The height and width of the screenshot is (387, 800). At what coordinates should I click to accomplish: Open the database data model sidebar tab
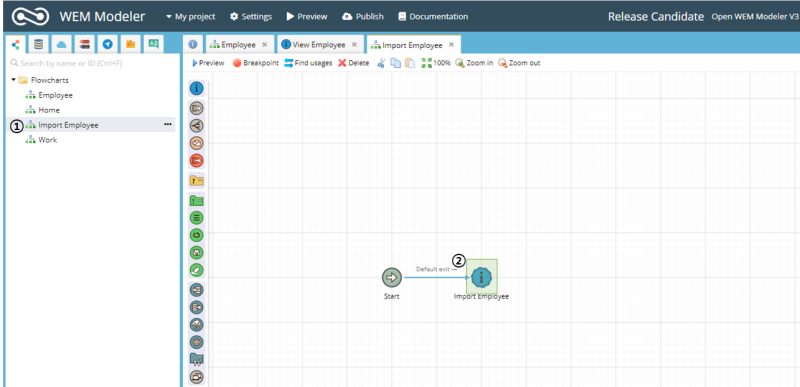tap(38, 44)
